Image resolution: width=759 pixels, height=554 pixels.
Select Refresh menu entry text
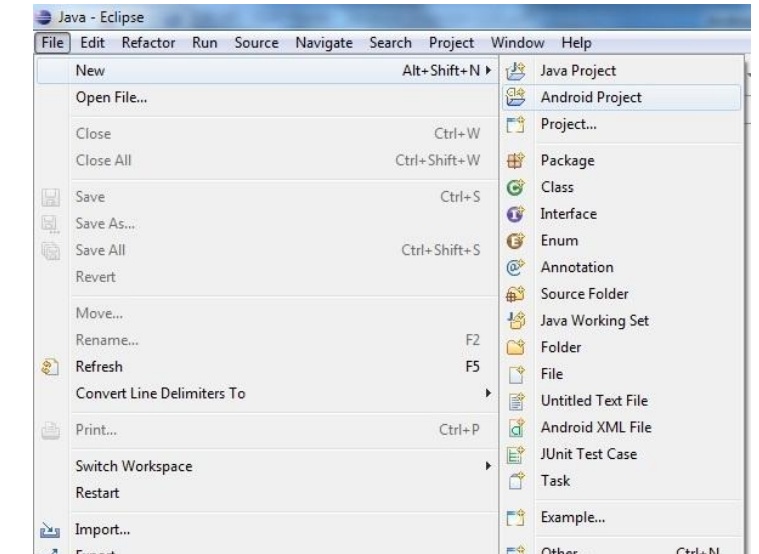(99, 367)
